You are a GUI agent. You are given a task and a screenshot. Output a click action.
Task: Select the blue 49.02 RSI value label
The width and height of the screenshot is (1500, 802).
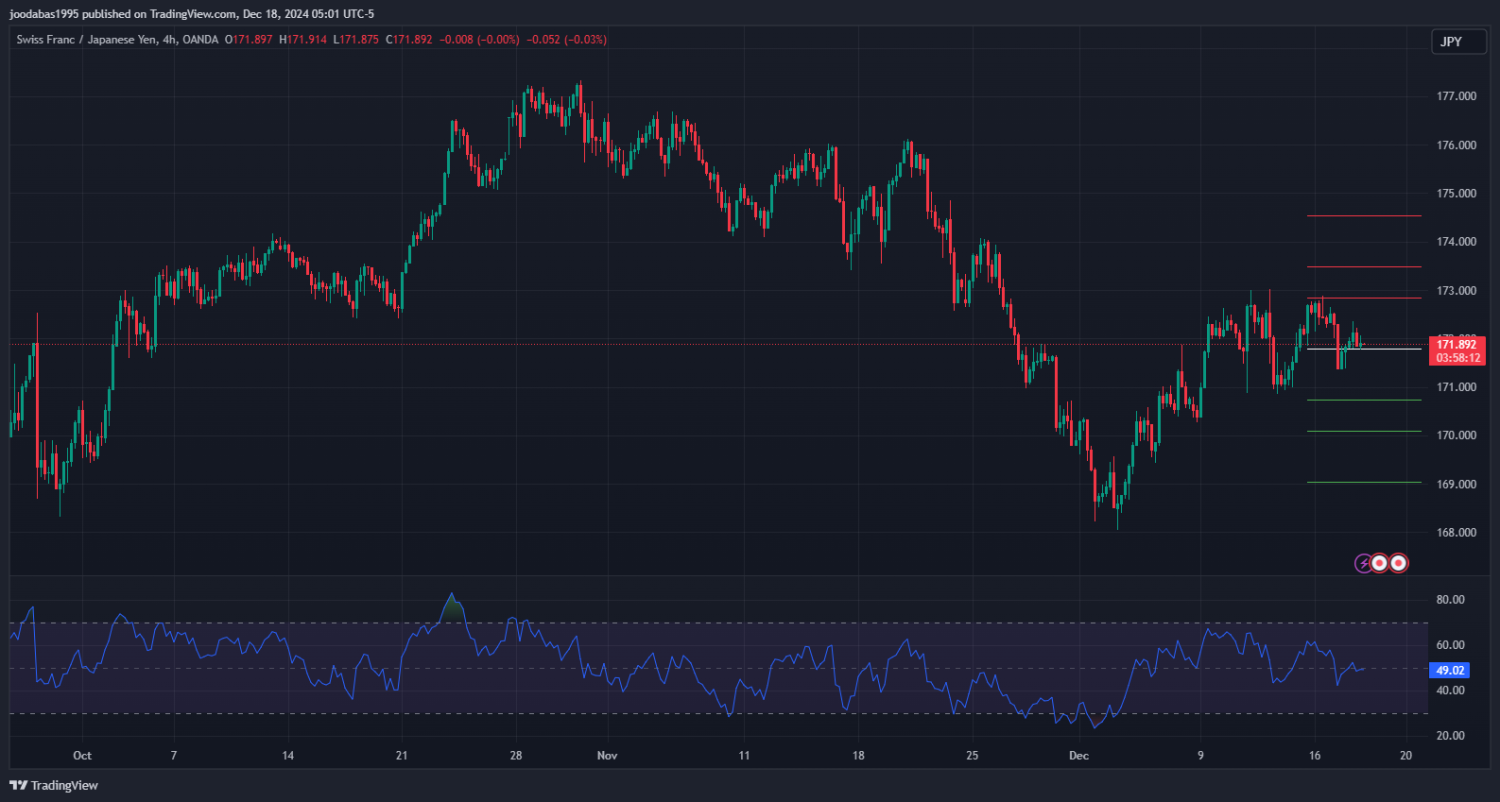[x=1450, y=671]
